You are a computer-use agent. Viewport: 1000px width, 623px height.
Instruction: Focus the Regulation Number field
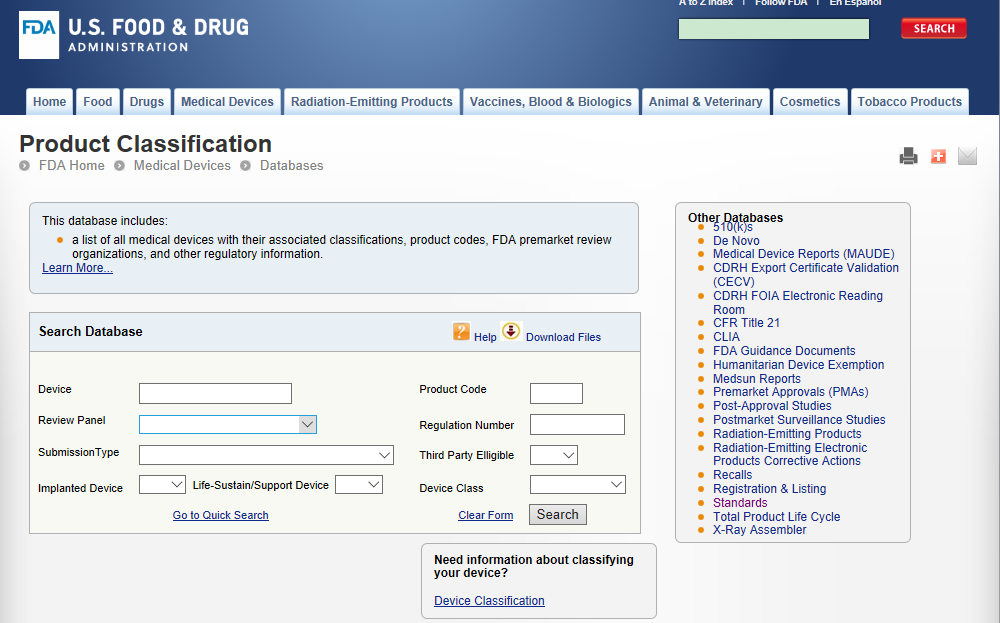point(577,425)
